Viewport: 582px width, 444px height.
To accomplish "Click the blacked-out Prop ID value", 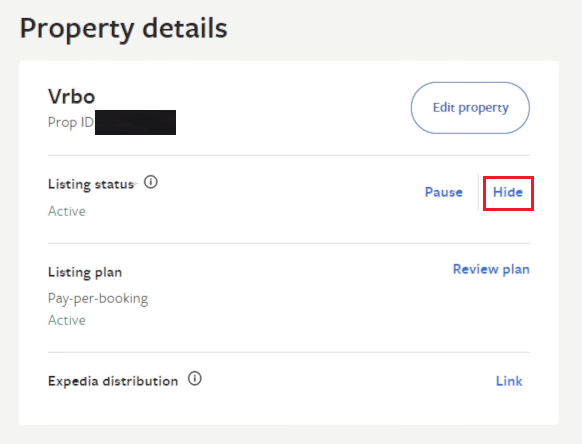I will pos(135,122).
